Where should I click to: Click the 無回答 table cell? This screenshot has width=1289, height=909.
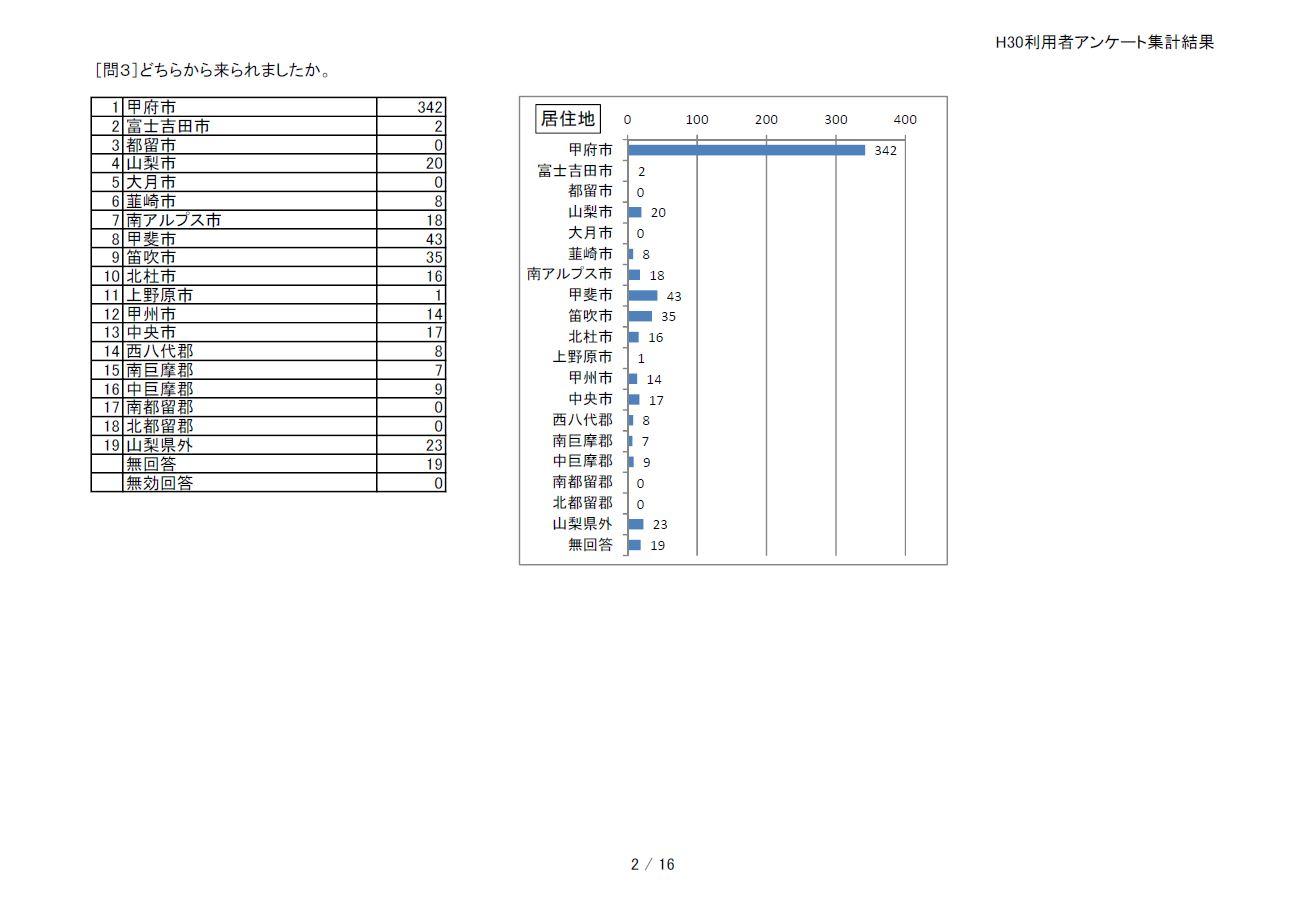tap(250, 464)
